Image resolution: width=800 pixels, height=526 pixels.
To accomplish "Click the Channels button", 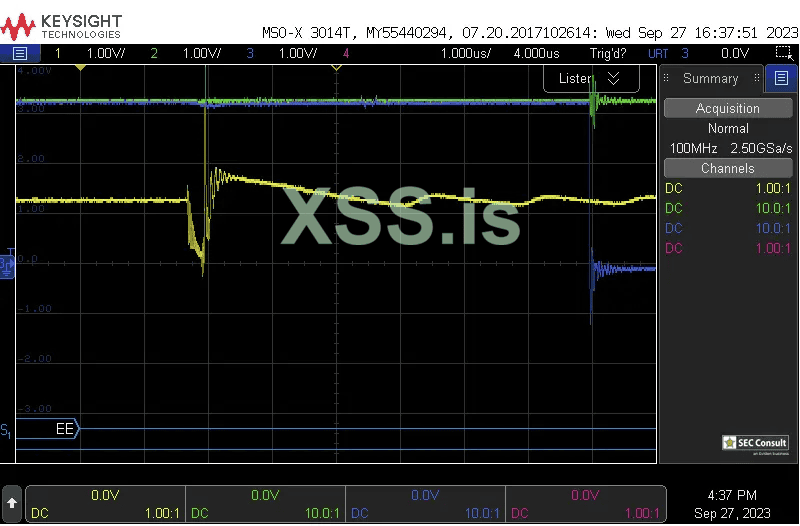I will point(728,168).
